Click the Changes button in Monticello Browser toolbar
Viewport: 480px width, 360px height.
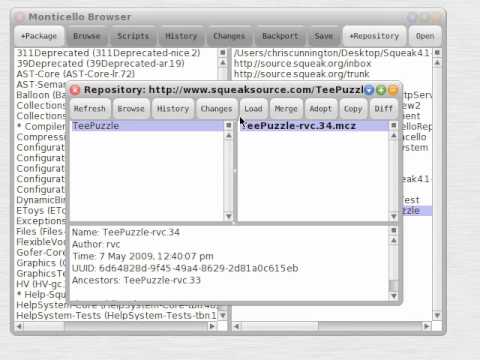229,36
